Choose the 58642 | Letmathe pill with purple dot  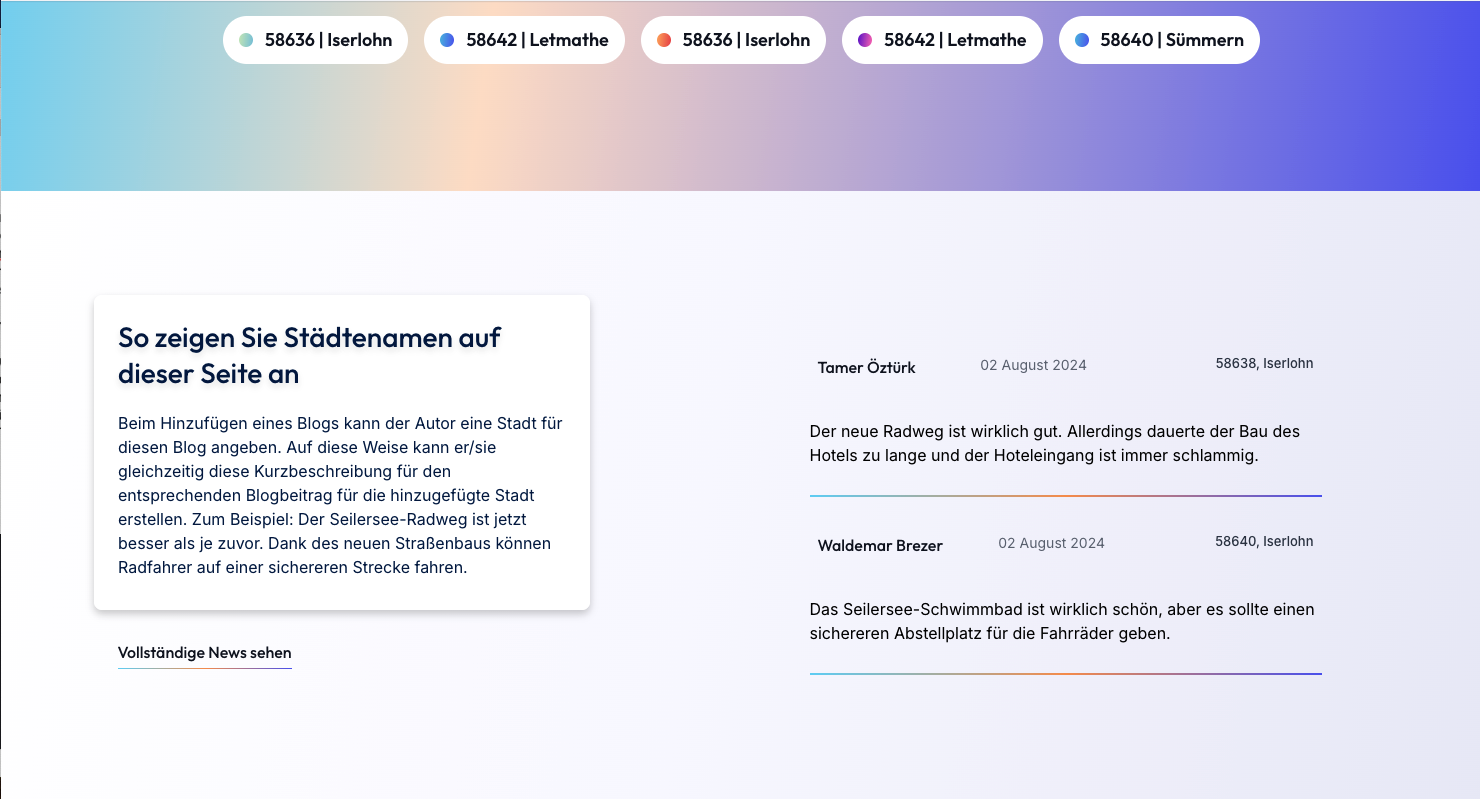point(942,40)
